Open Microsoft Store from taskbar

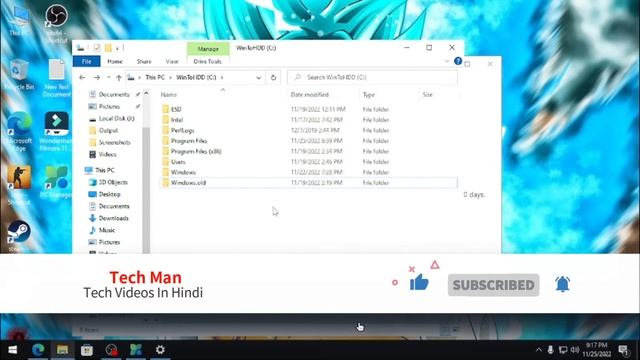(87, 350)
